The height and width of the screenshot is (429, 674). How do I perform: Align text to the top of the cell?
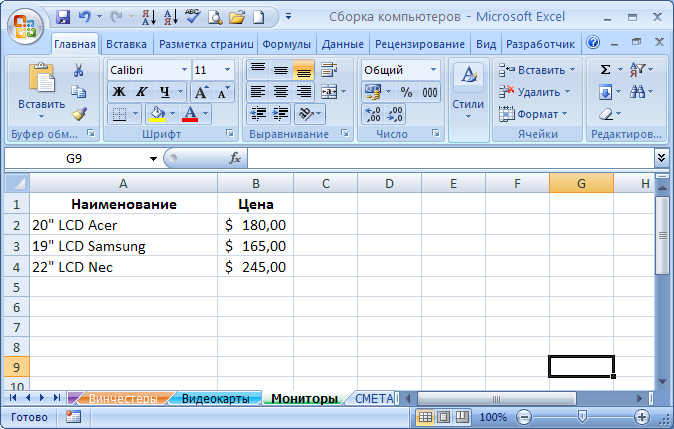(258, 70)
